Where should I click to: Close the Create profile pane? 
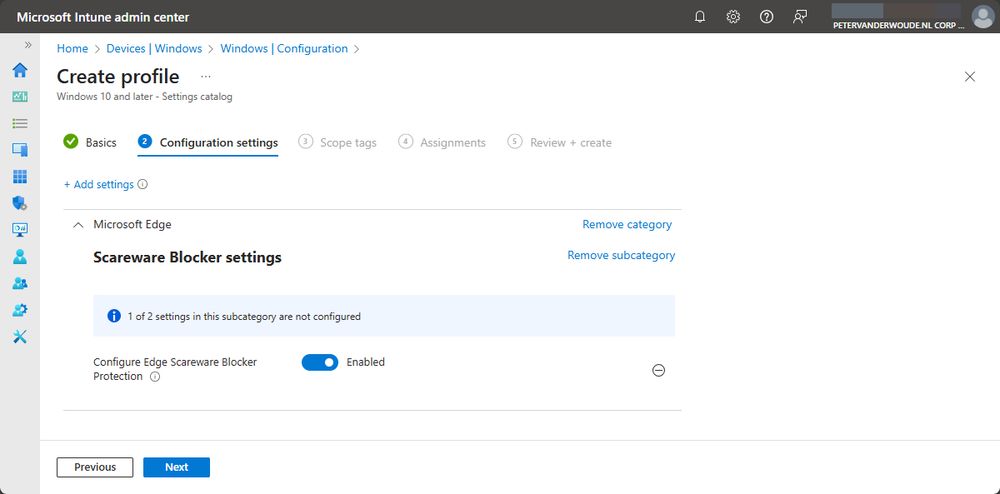point(970,77)
